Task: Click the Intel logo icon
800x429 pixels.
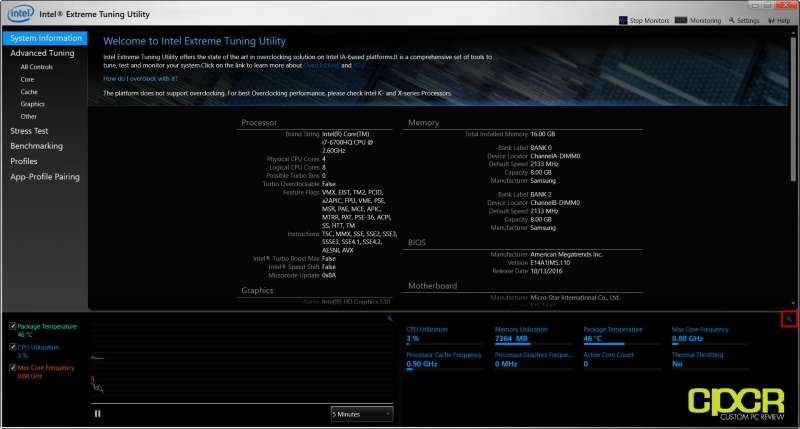Action: 20,14
